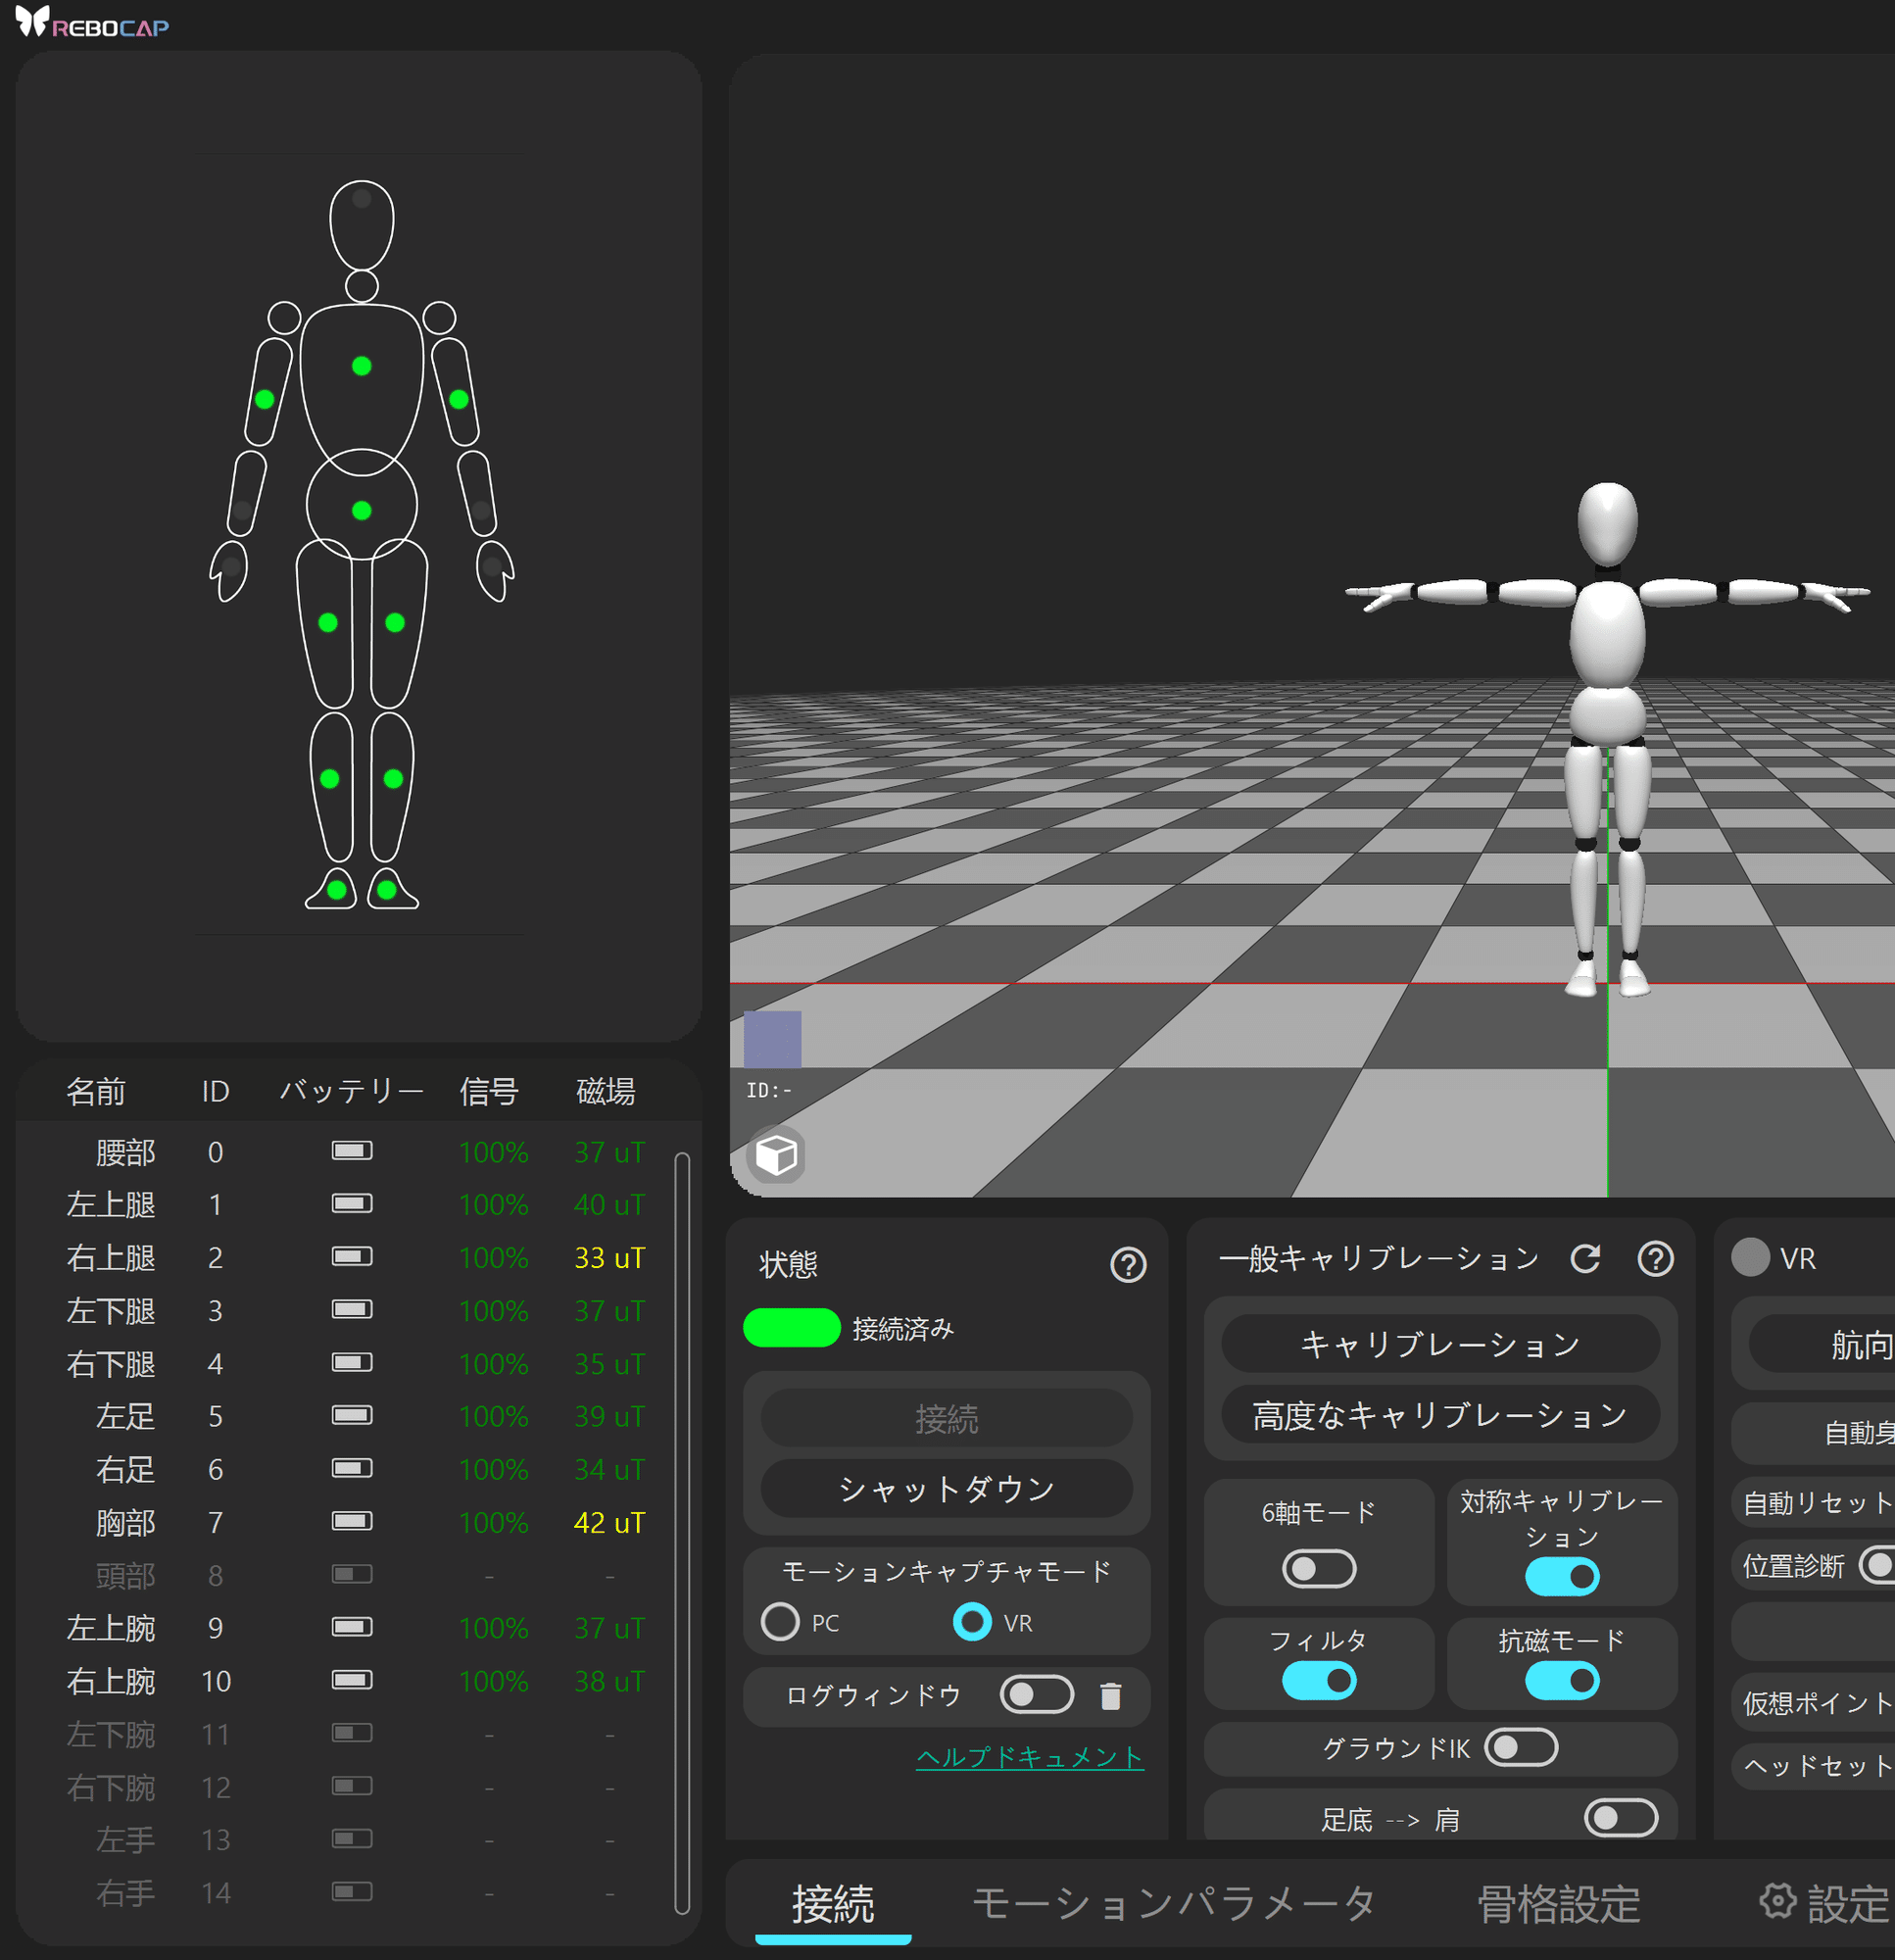Click the VR status indicator circle
1895x1960 pixels.
point(1749,1259)
